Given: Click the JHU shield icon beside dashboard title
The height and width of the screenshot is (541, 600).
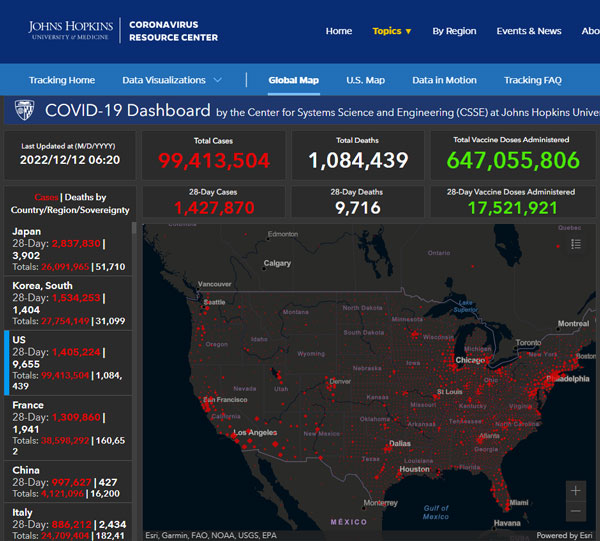Looking at the screenshot, I should click(23, 110).
